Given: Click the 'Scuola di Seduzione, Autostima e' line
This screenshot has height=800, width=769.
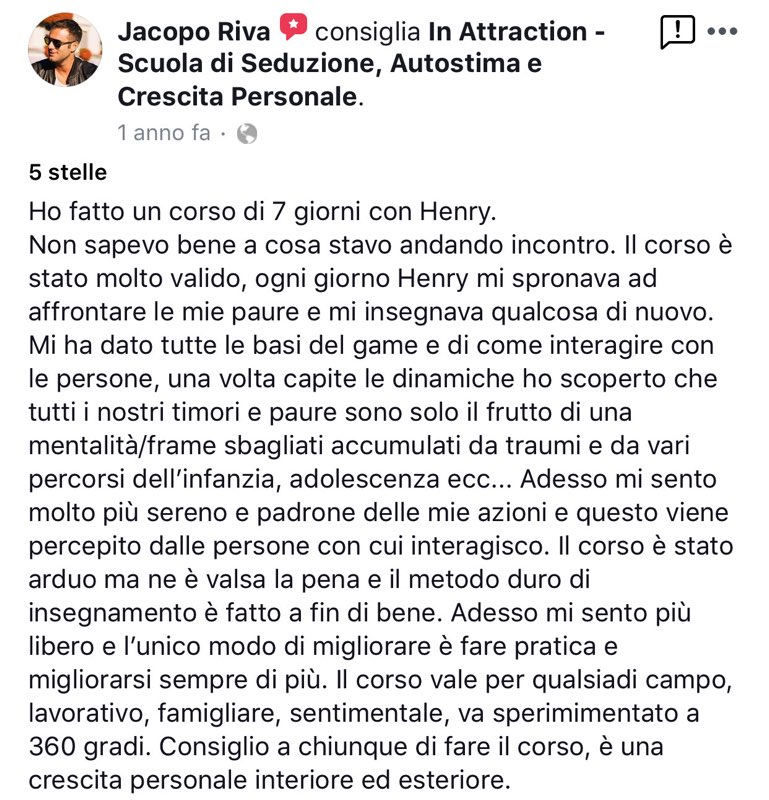Looking at the screenshot, I should coord(330,64).
